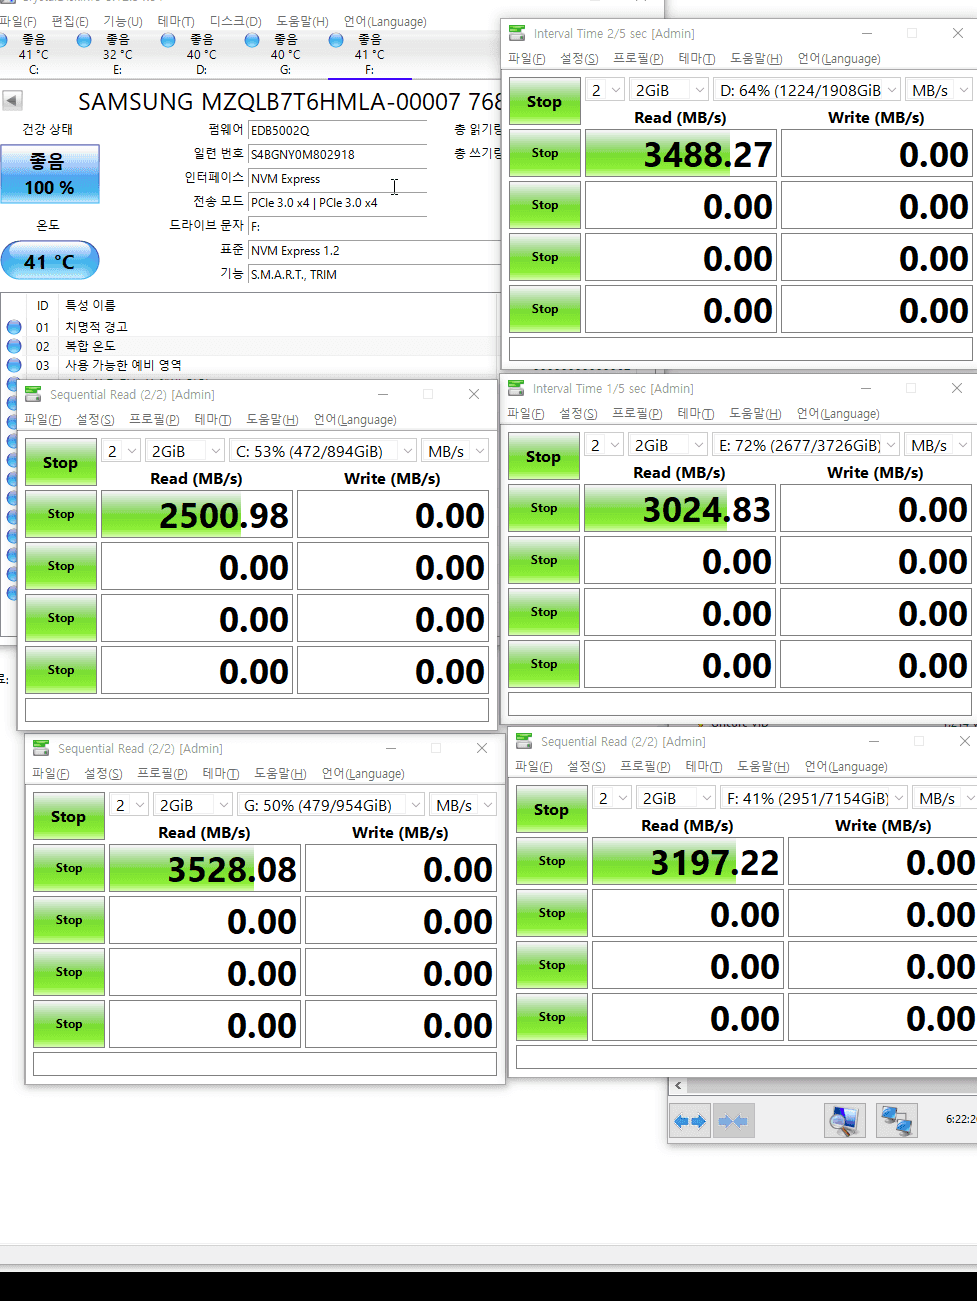977x1301 pixels.
Task: Click the 3197.22 read result cell
Action: (688, 862)
